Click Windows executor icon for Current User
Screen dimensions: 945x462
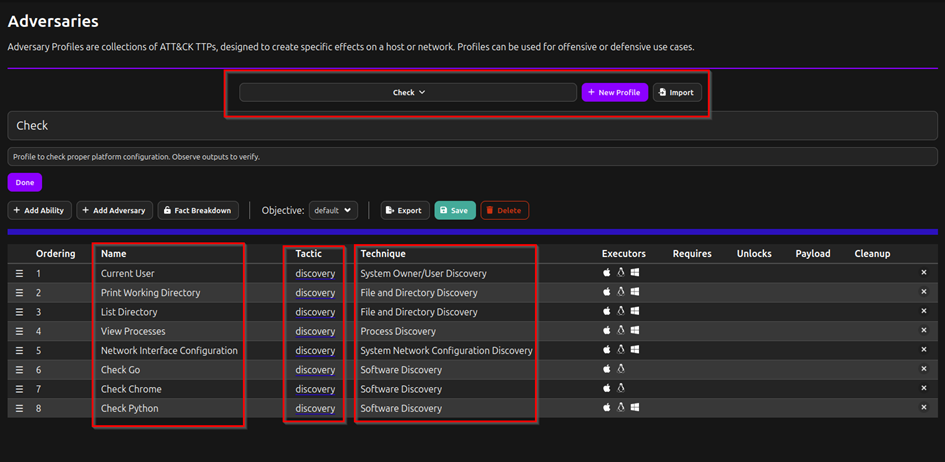pos(635,273)
